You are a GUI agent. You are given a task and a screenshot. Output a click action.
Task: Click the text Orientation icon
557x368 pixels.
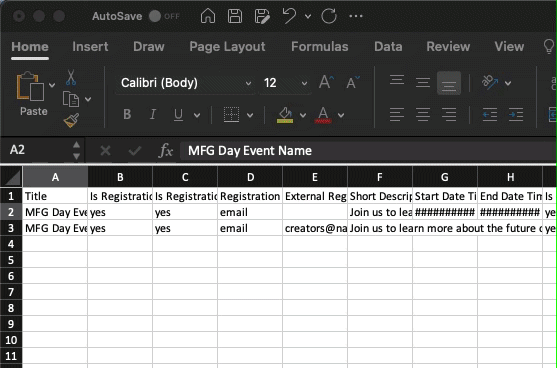coord(490,82)
